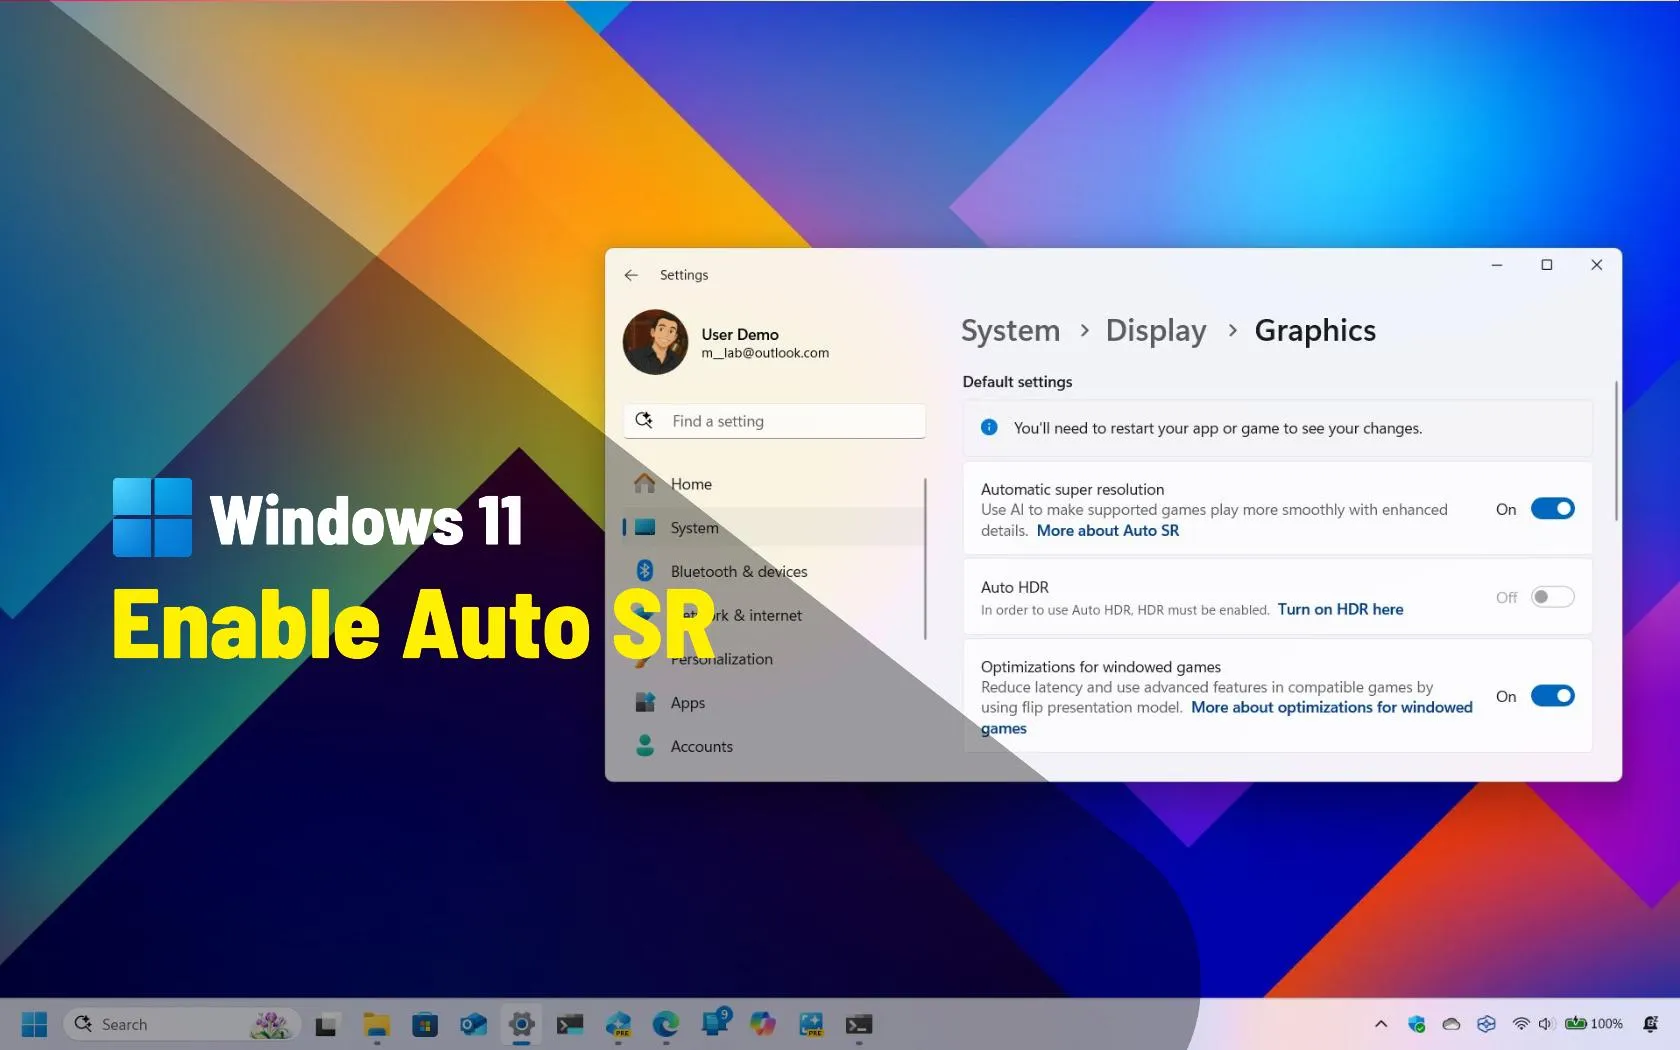
Task: Navigate to System breadcrumb
Action: (1010, 331)
